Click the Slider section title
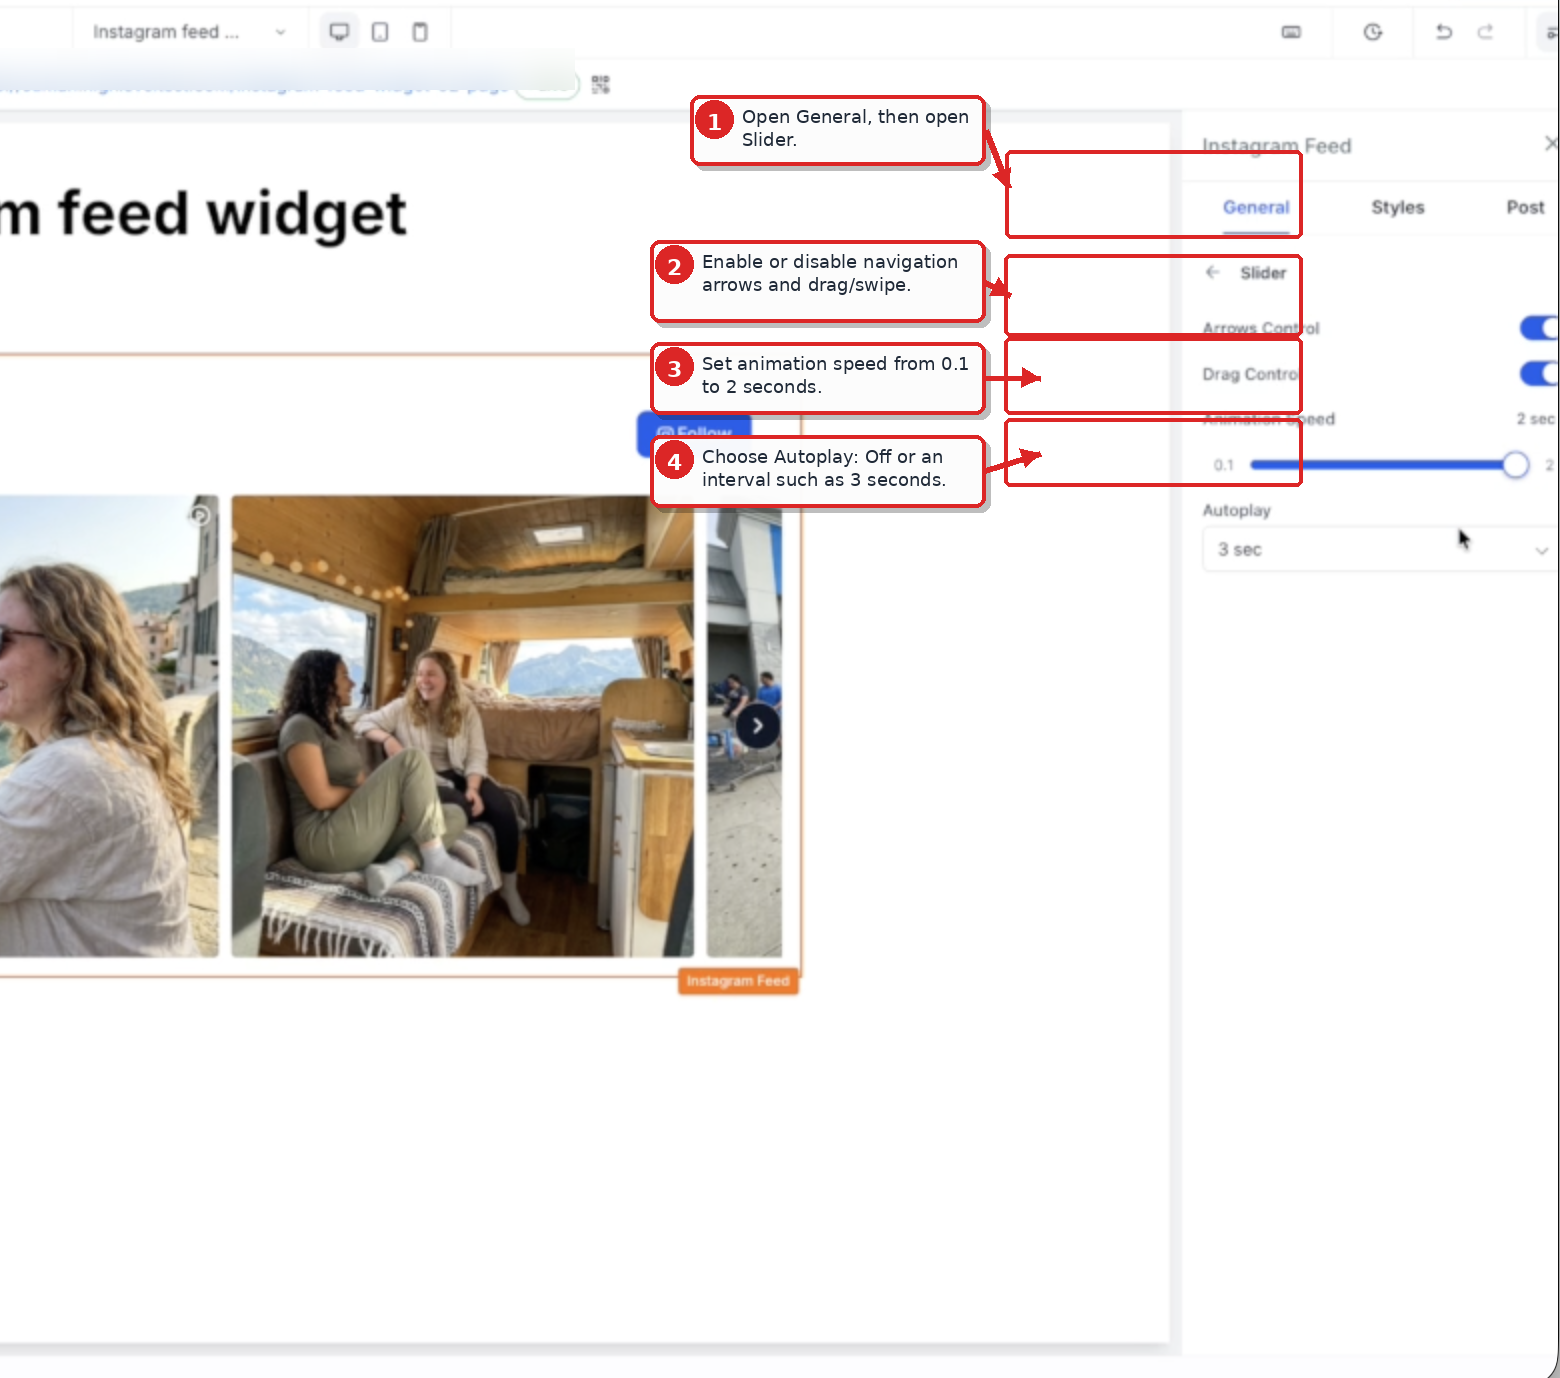Viewport: 1560px width, 1378px height. coord(1263,272)
